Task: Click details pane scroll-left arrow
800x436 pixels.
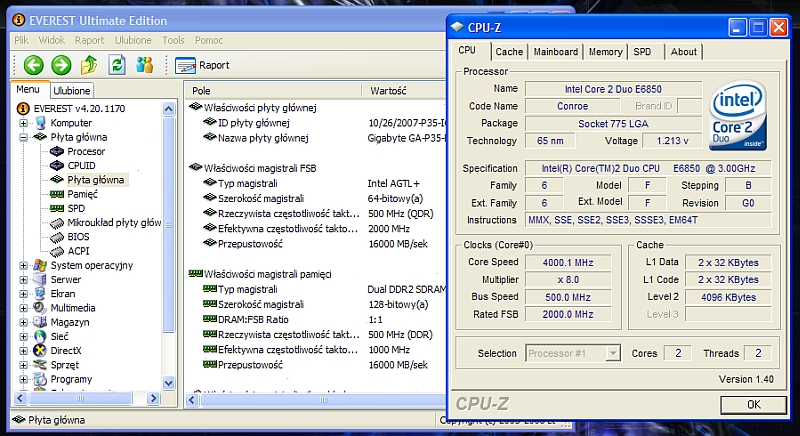Action: coord(192,400)
